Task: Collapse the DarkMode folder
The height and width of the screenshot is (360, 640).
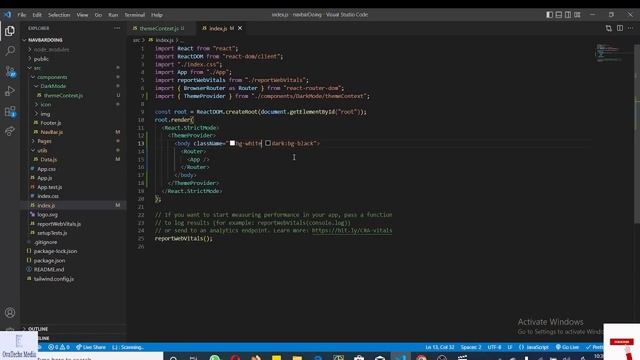Action: tap(53, 86)
